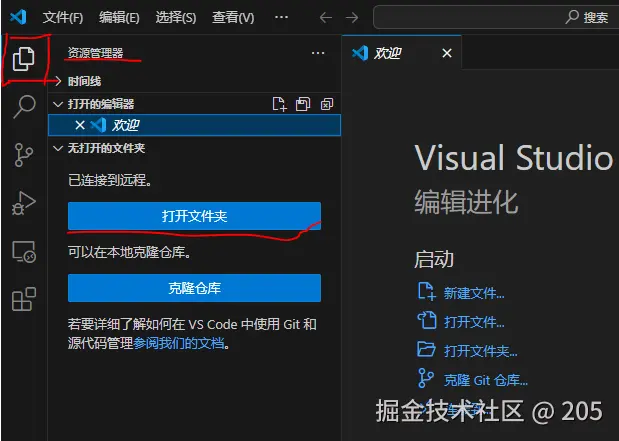Collapse the 无打开的文件夹 section
619x441 pixels.
[x=58, y=148]
